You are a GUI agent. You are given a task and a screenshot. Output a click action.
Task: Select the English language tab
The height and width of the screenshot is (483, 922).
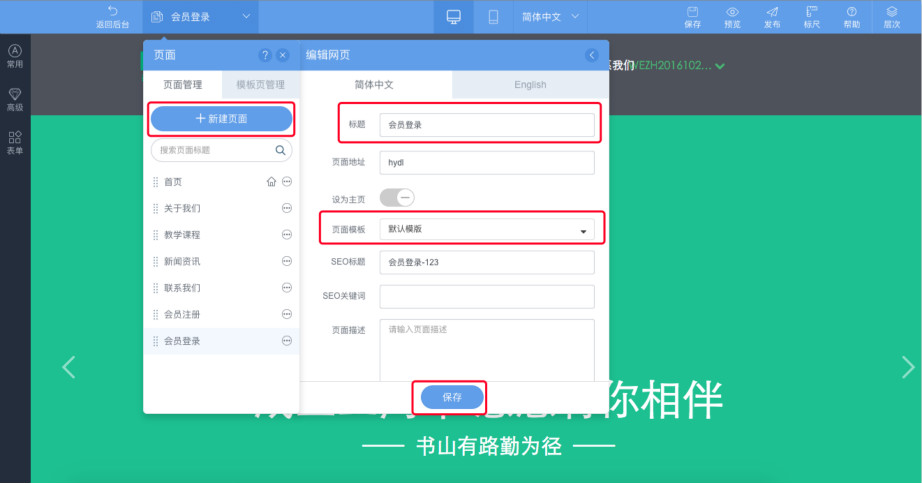point(530,85)
